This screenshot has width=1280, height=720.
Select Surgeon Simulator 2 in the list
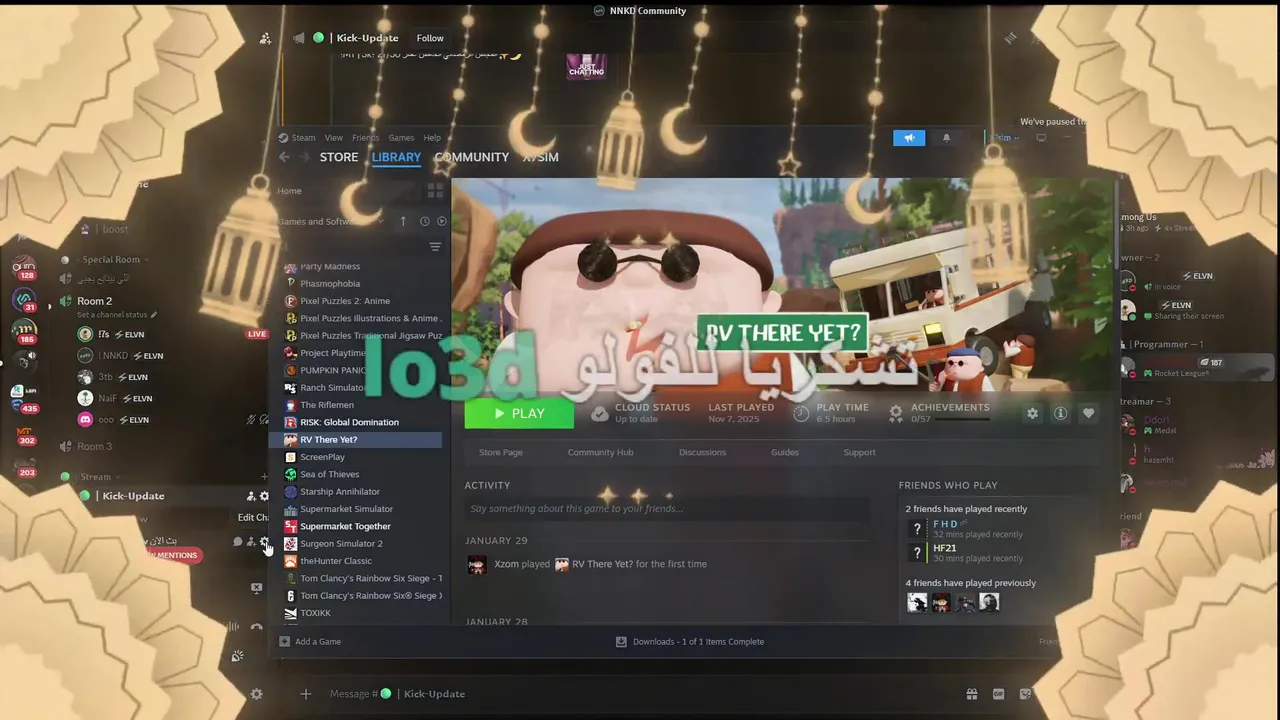pos(341,544)
